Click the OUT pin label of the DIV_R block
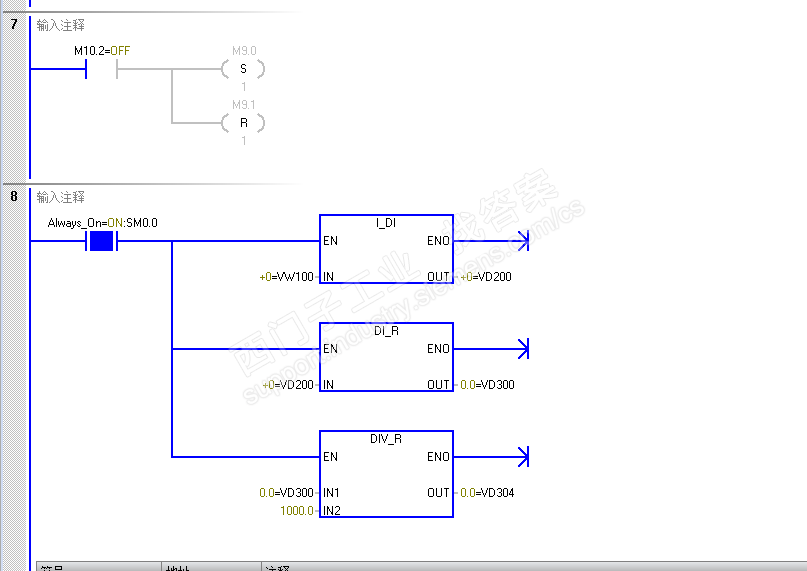Image resolution: width=807 pixels, height=571 pixels. 438,493
